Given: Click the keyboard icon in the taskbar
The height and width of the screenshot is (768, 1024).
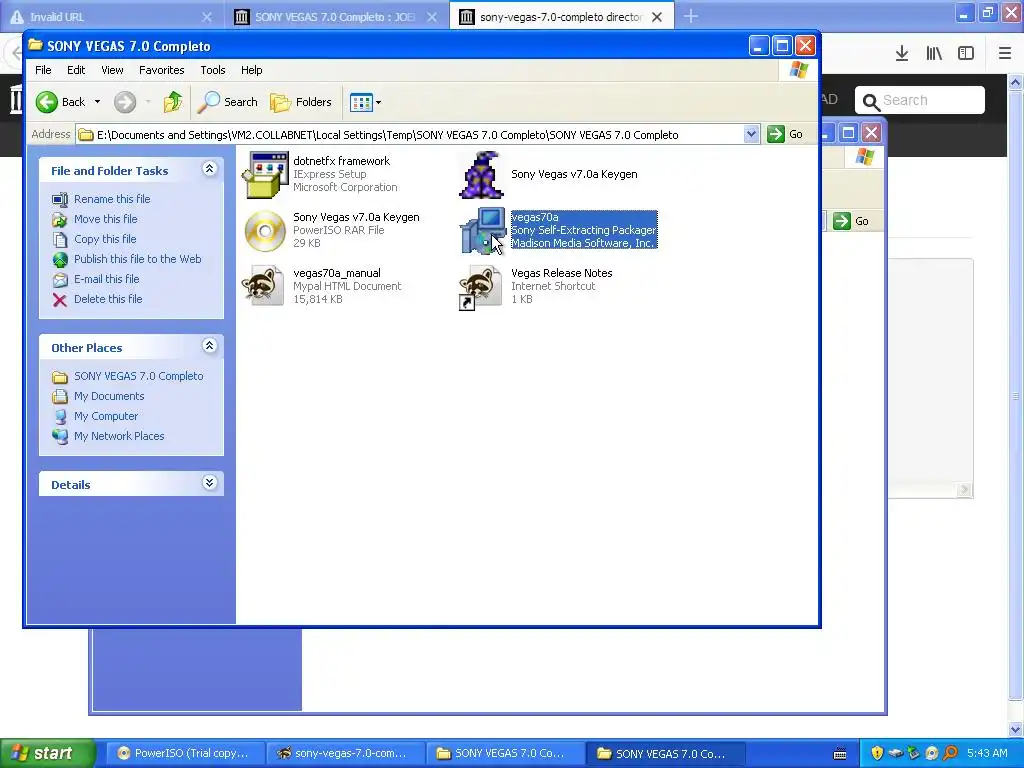Looking at the screenshot, I should pos(840,754).
